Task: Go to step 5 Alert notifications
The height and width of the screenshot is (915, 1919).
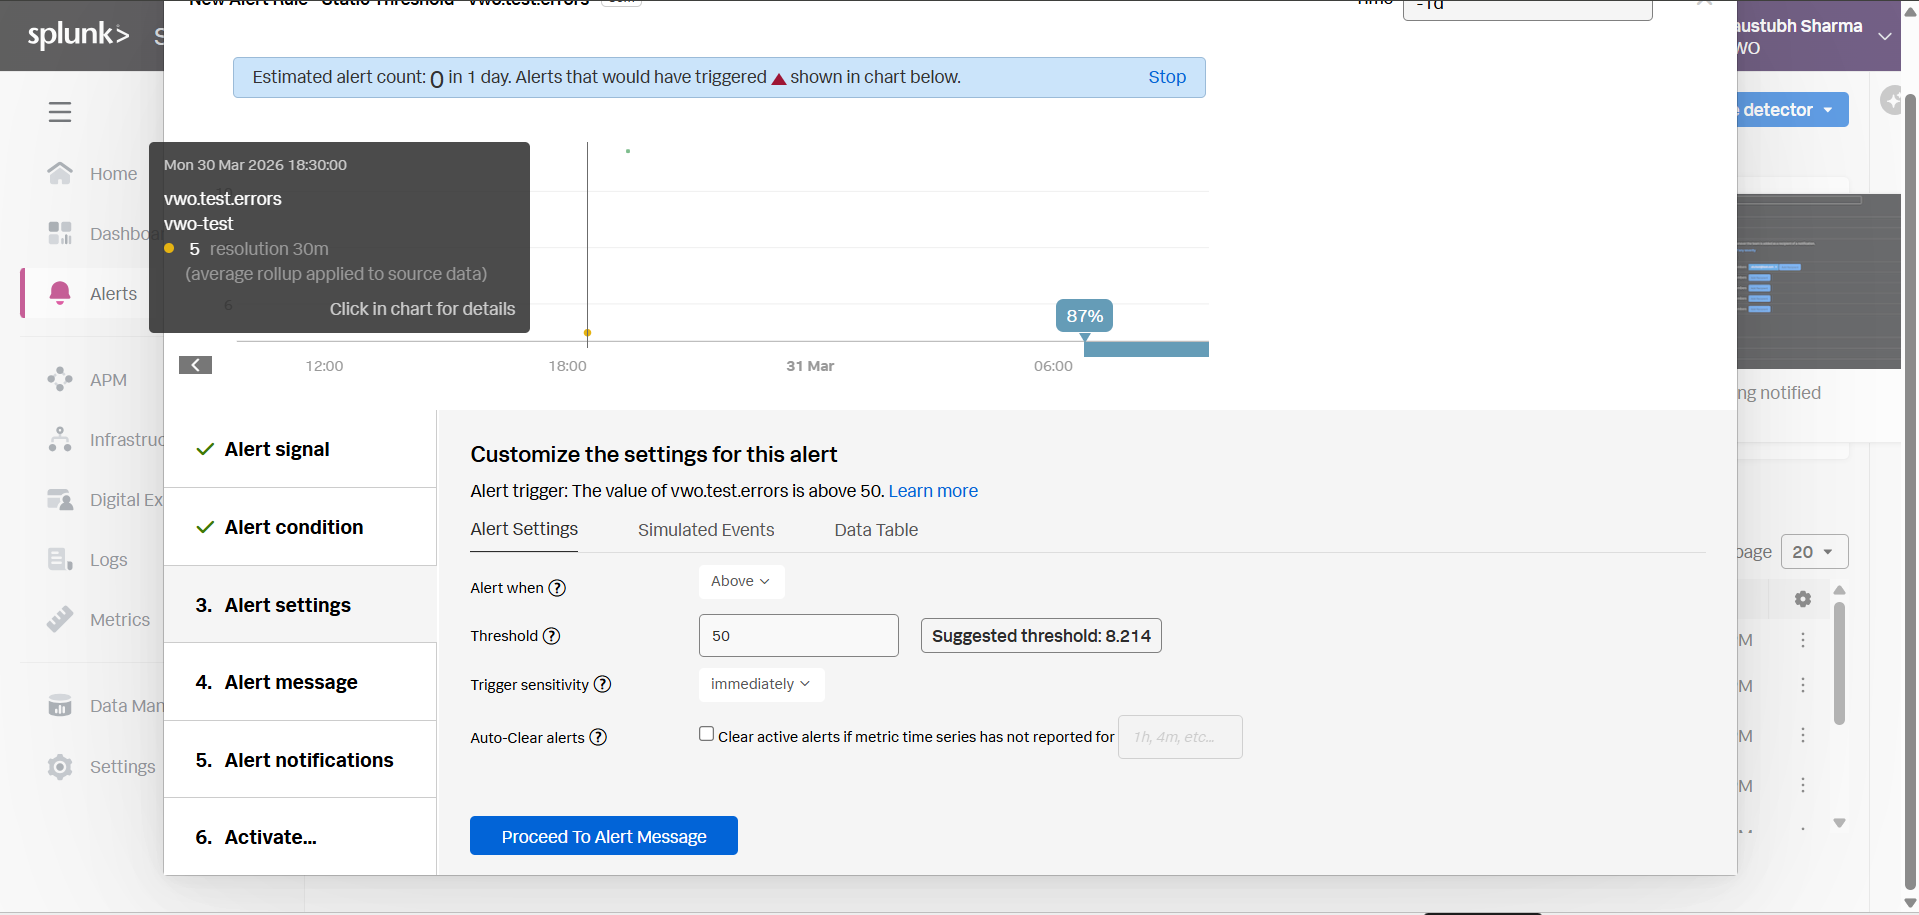Action: click(300, 760)
